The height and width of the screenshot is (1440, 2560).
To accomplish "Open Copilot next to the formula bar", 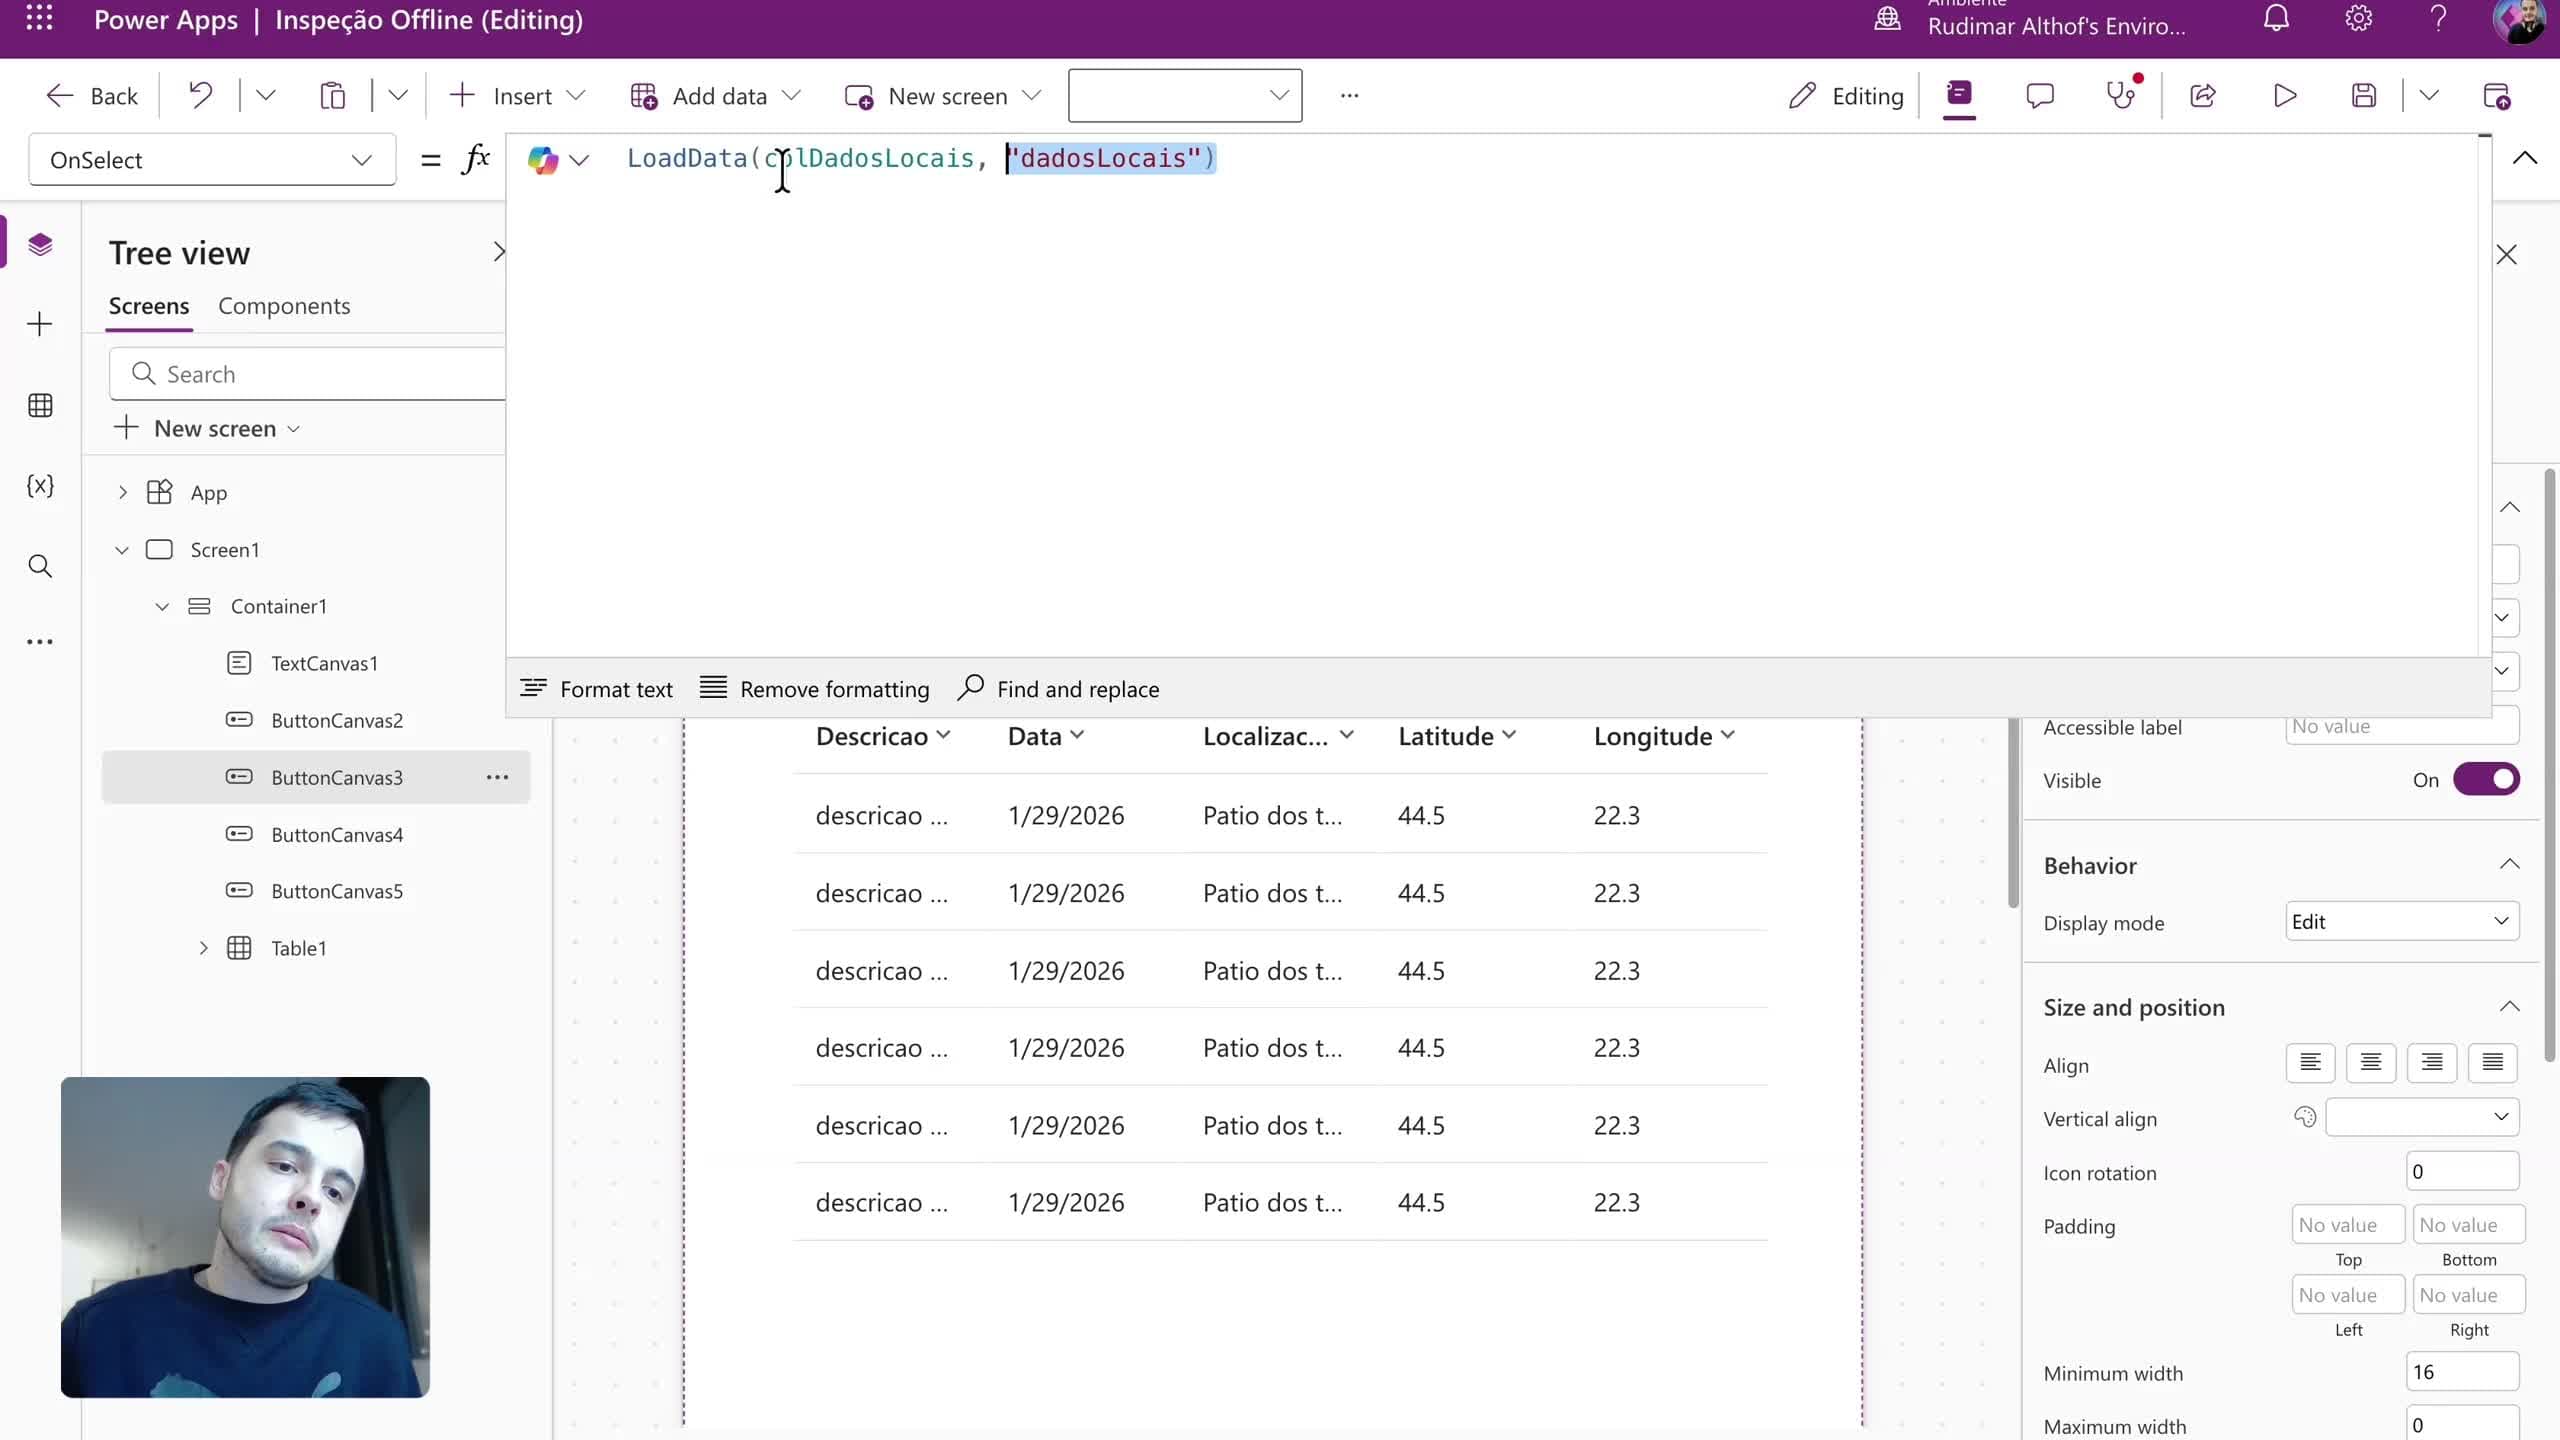I will 545,159.
